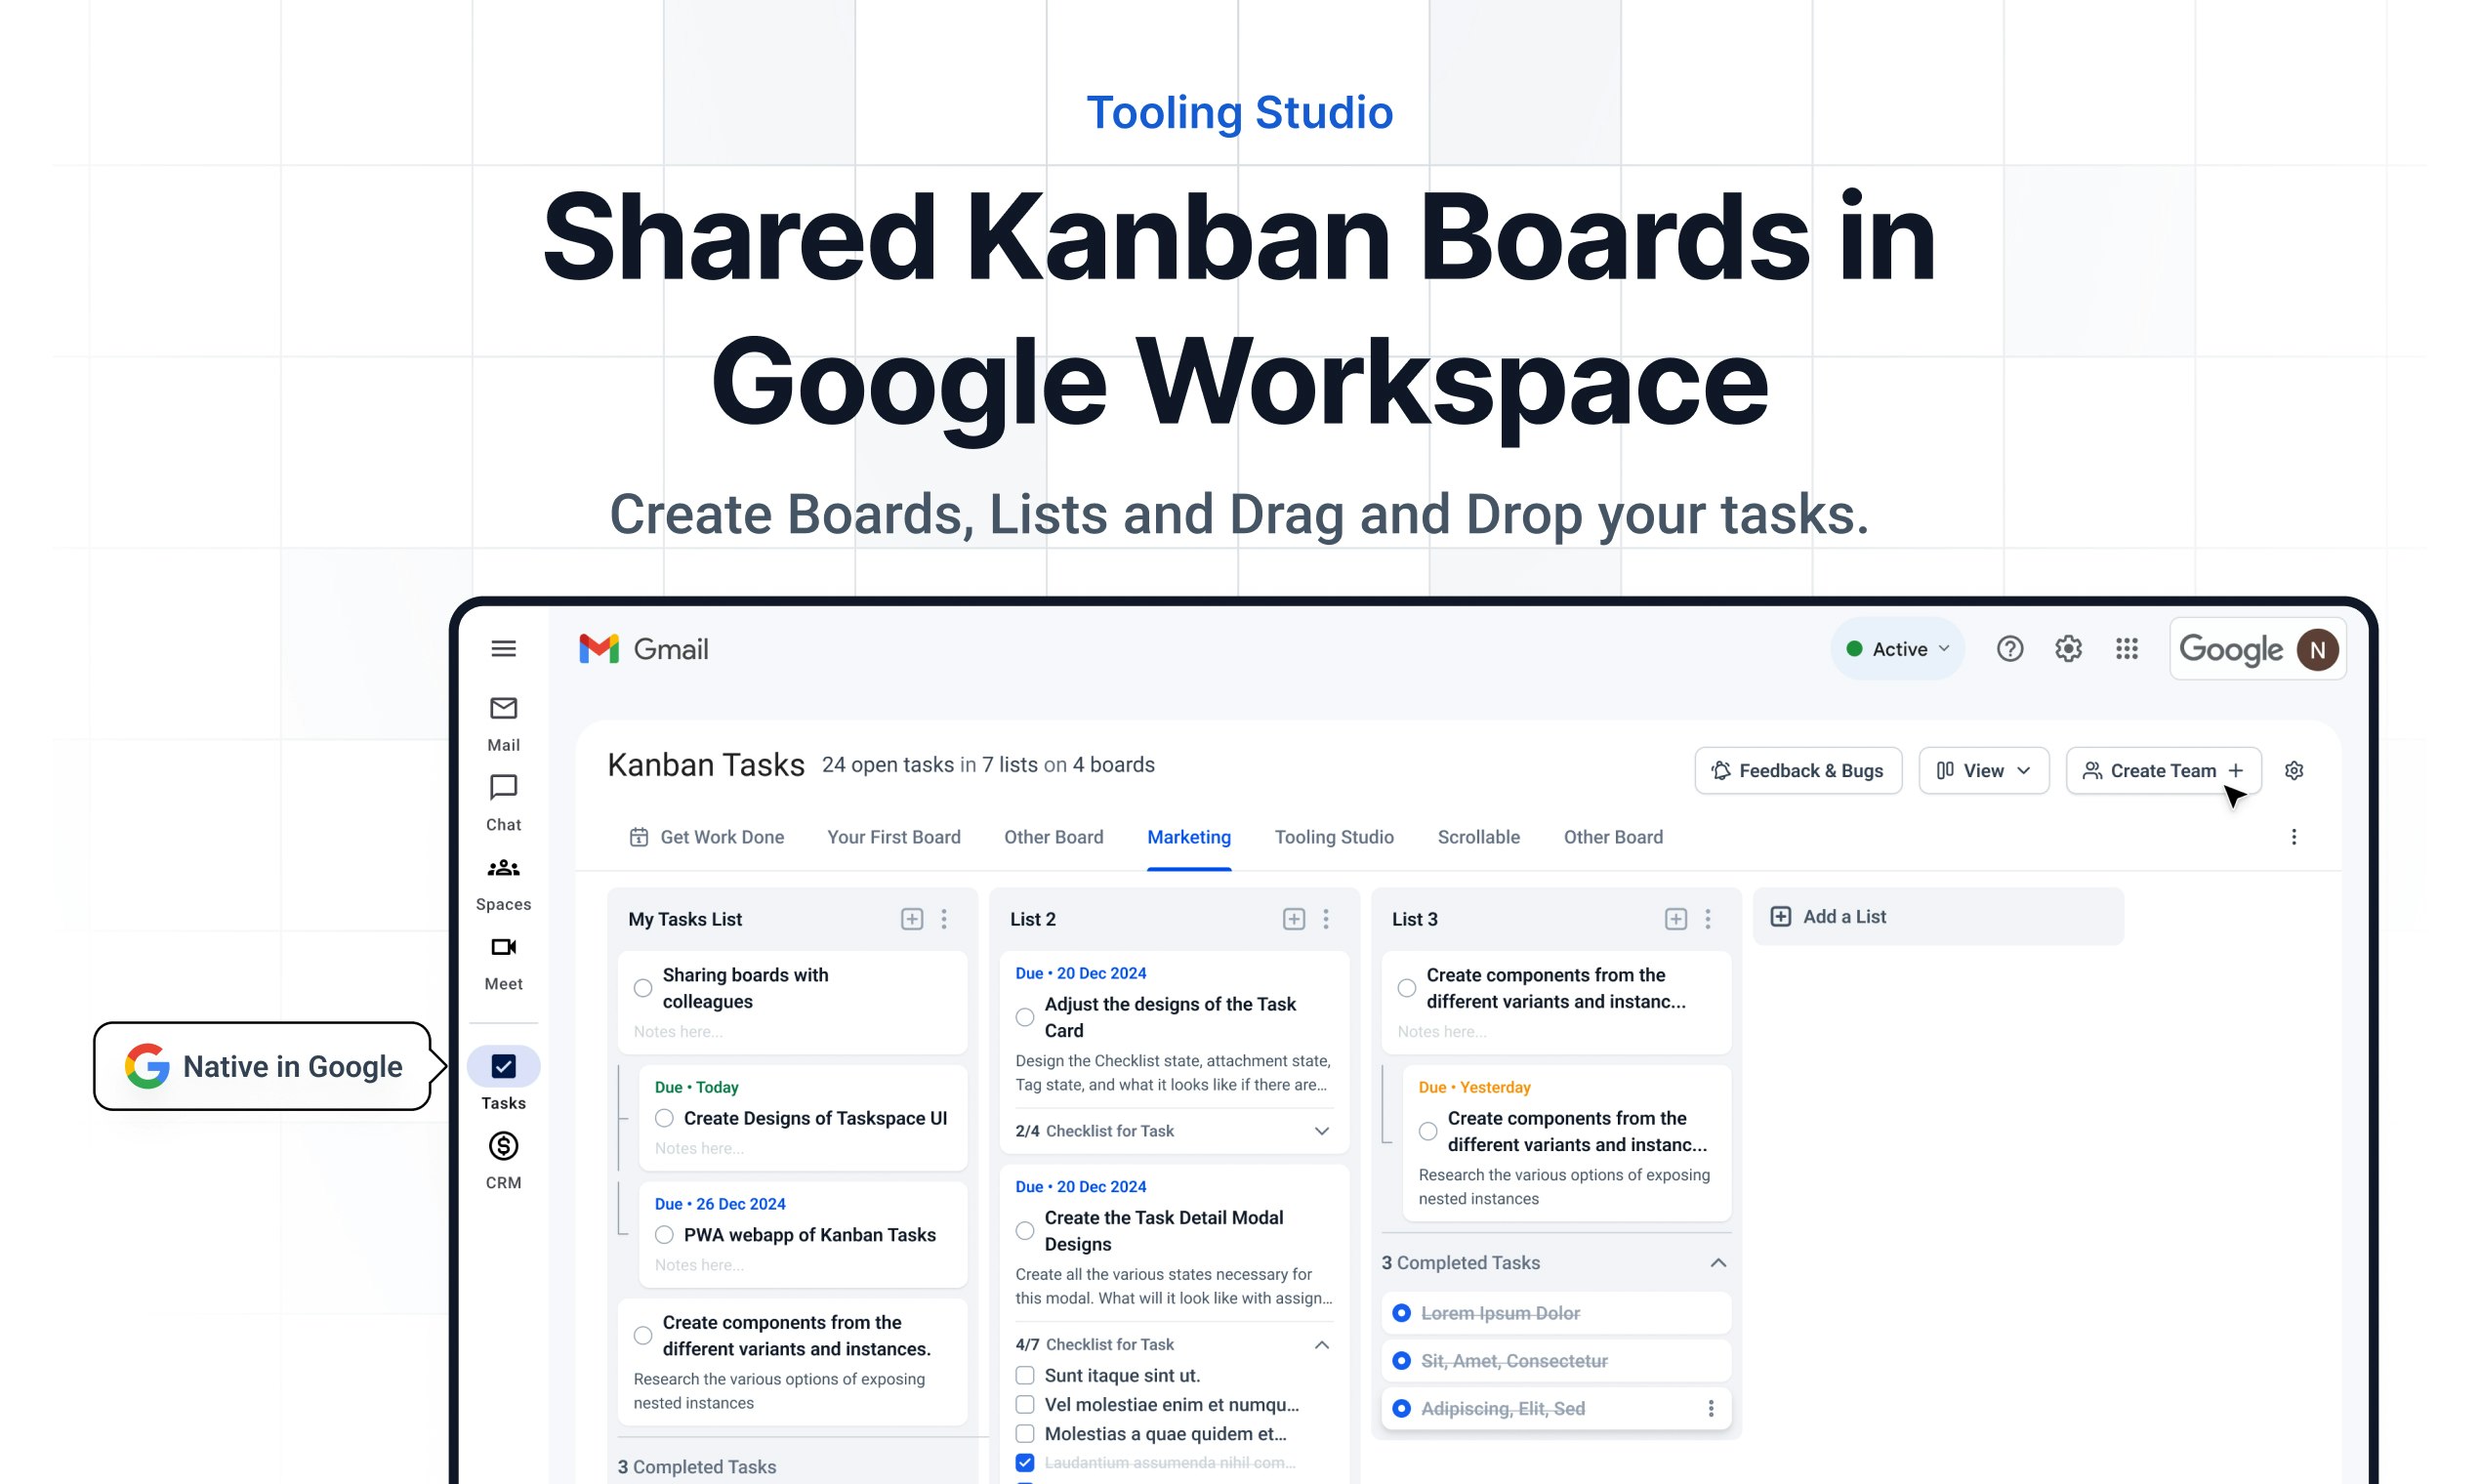
Task: Click the hamburger main menu icon
Action: tap(503, 649)
